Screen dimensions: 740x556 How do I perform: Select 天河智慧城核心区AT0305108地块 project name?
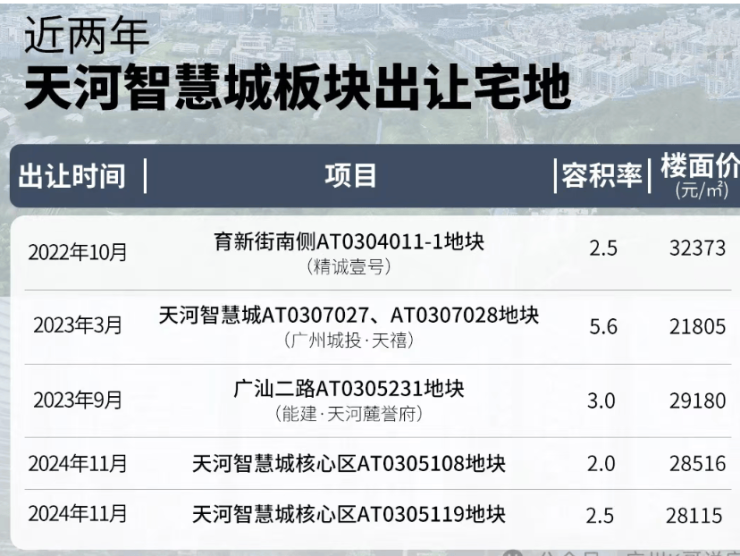coord(349,463)
